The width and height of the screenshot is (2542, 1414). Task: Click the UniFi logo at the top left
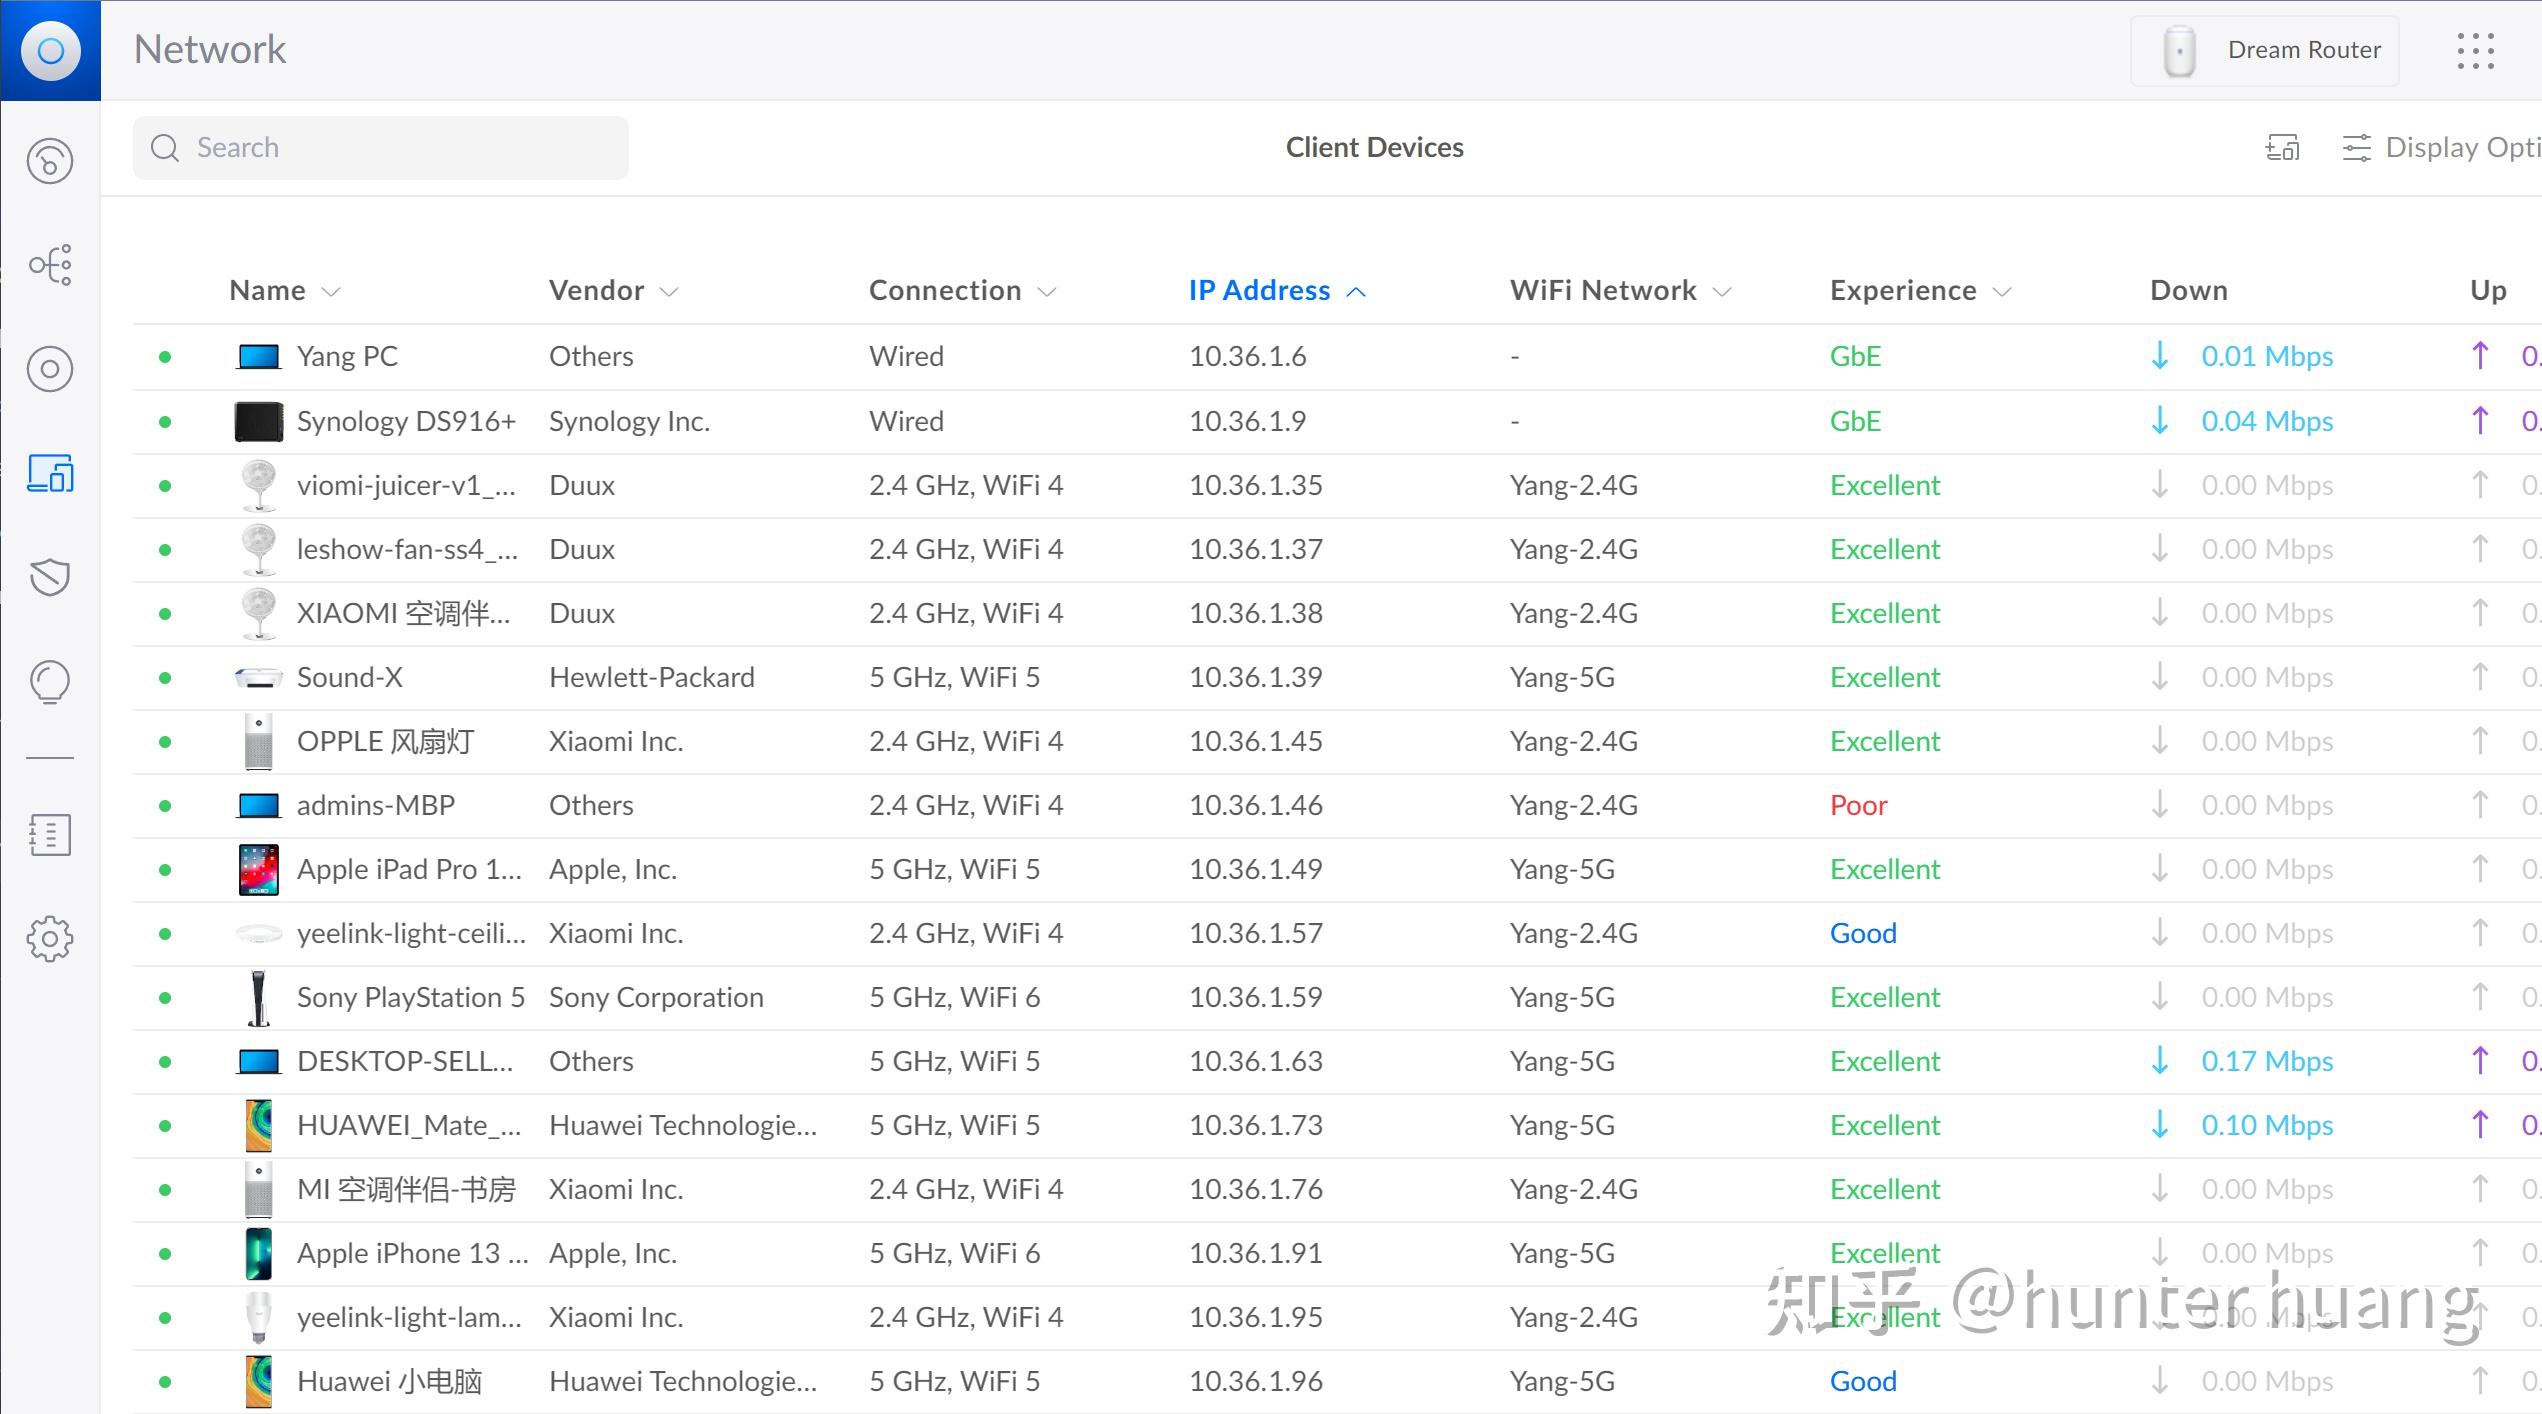[x=50, y=50]
